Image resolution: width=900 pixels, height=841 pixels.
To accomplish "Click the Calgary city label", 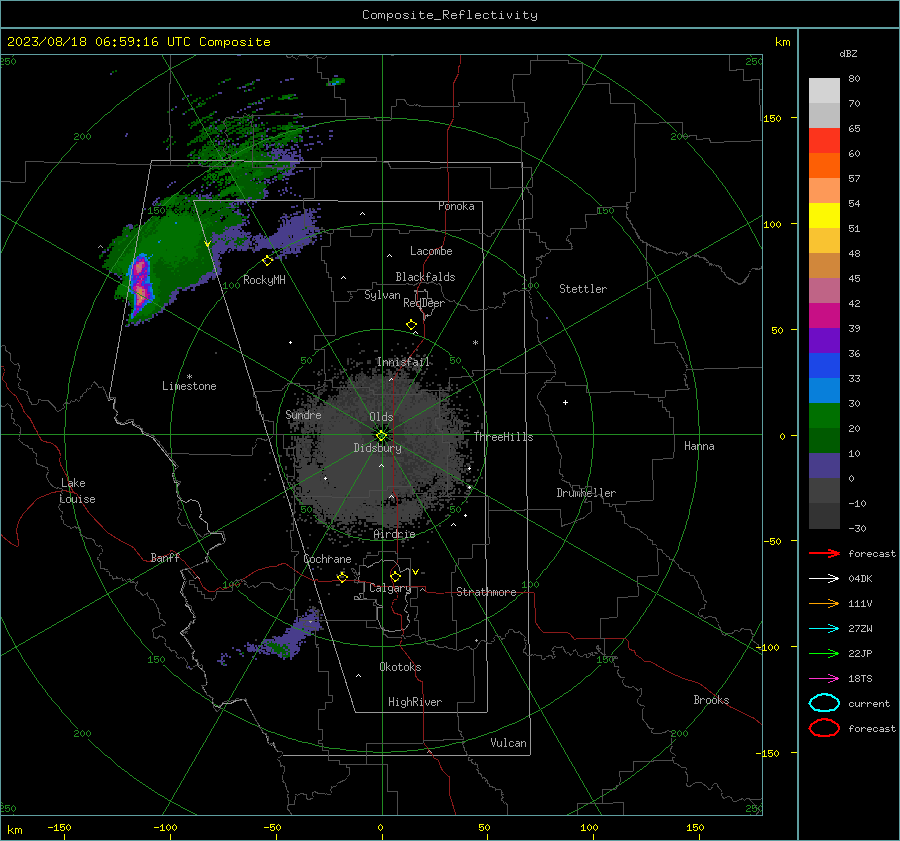I will pos(390,588).
